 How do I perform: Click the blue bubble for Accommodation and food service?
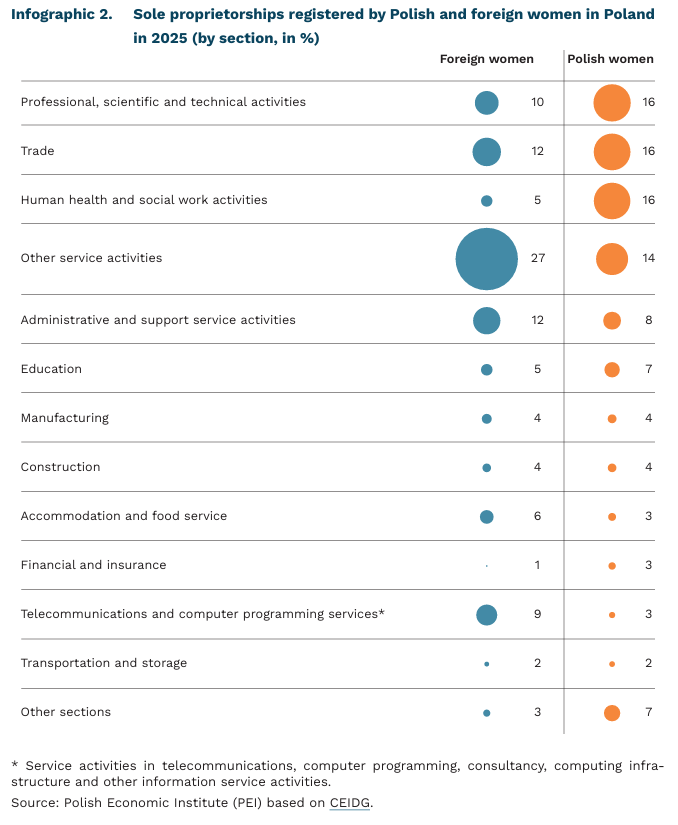(487, 517)
